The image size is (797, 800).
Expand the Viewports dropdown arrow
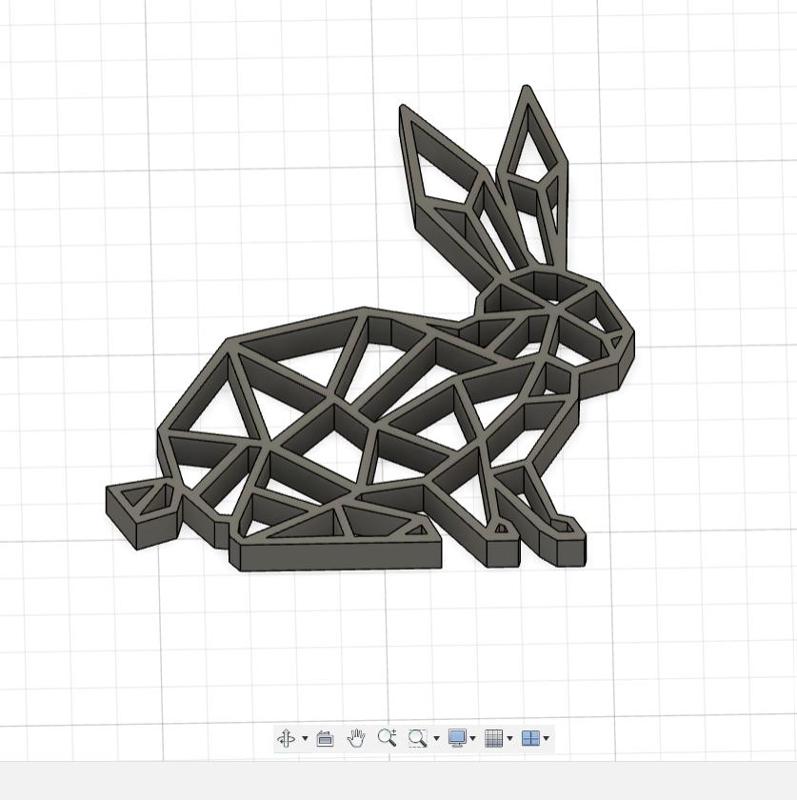[546, 738]
